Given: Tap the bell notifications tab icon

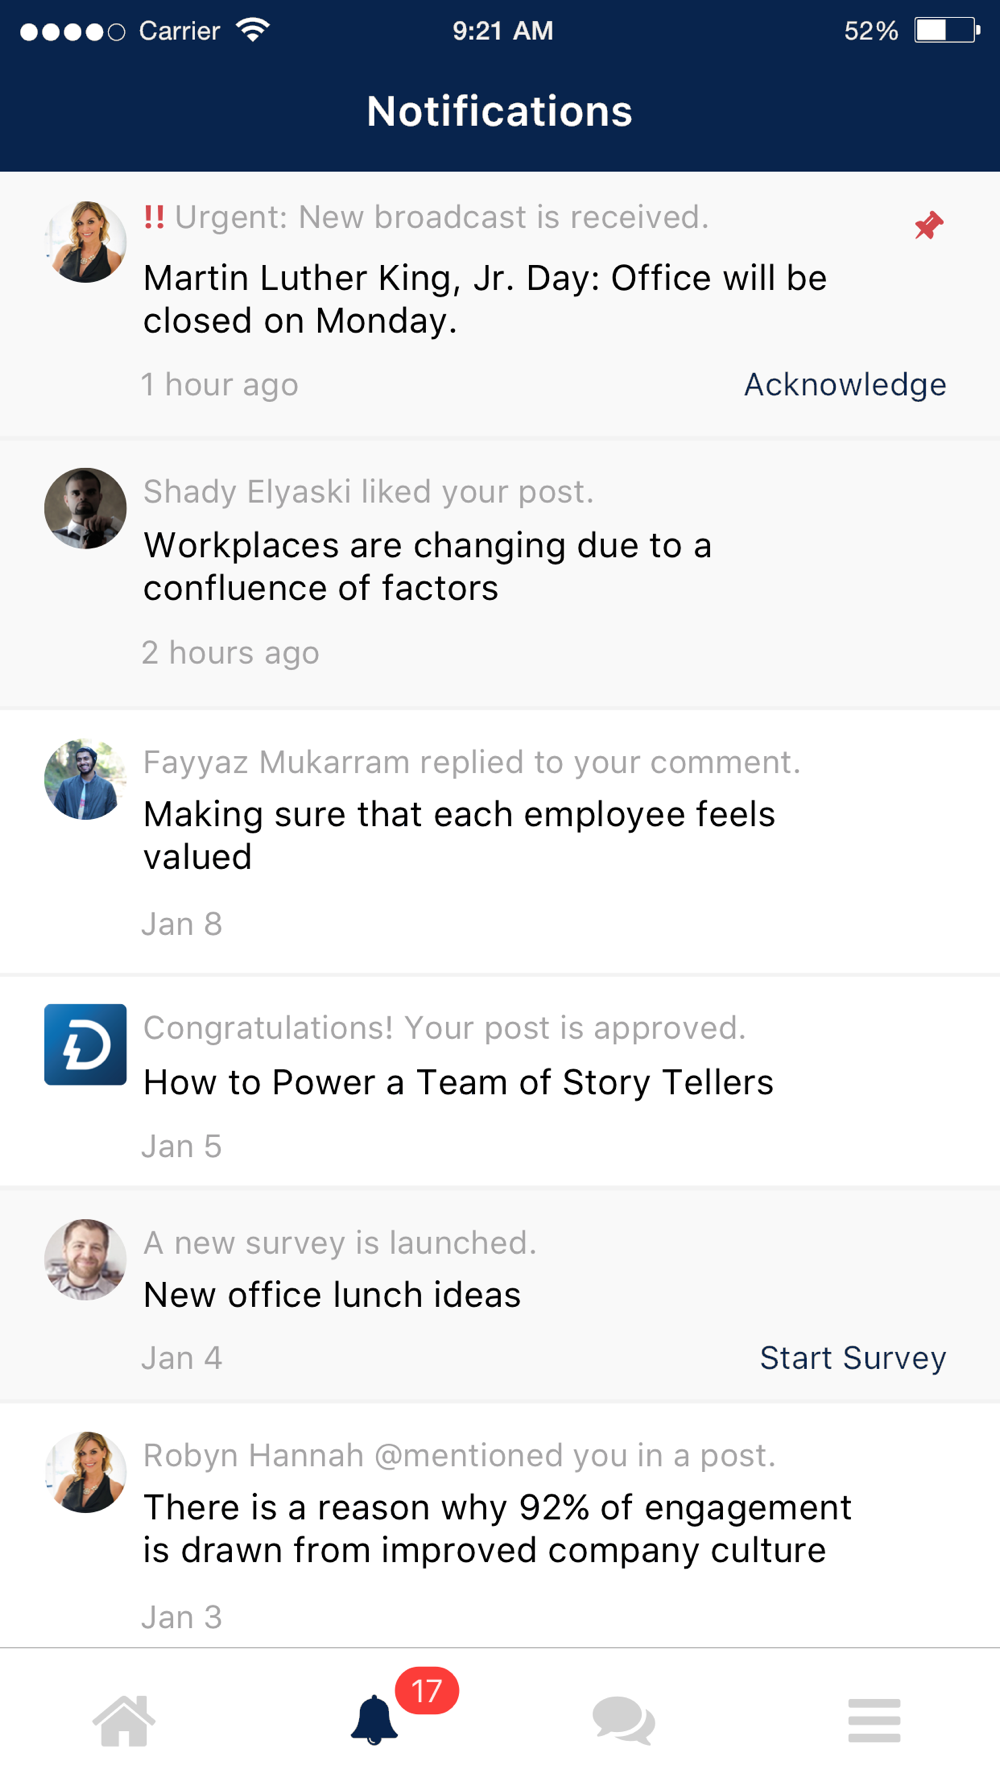Looking at the screenshot, I should coord(374,1721).
